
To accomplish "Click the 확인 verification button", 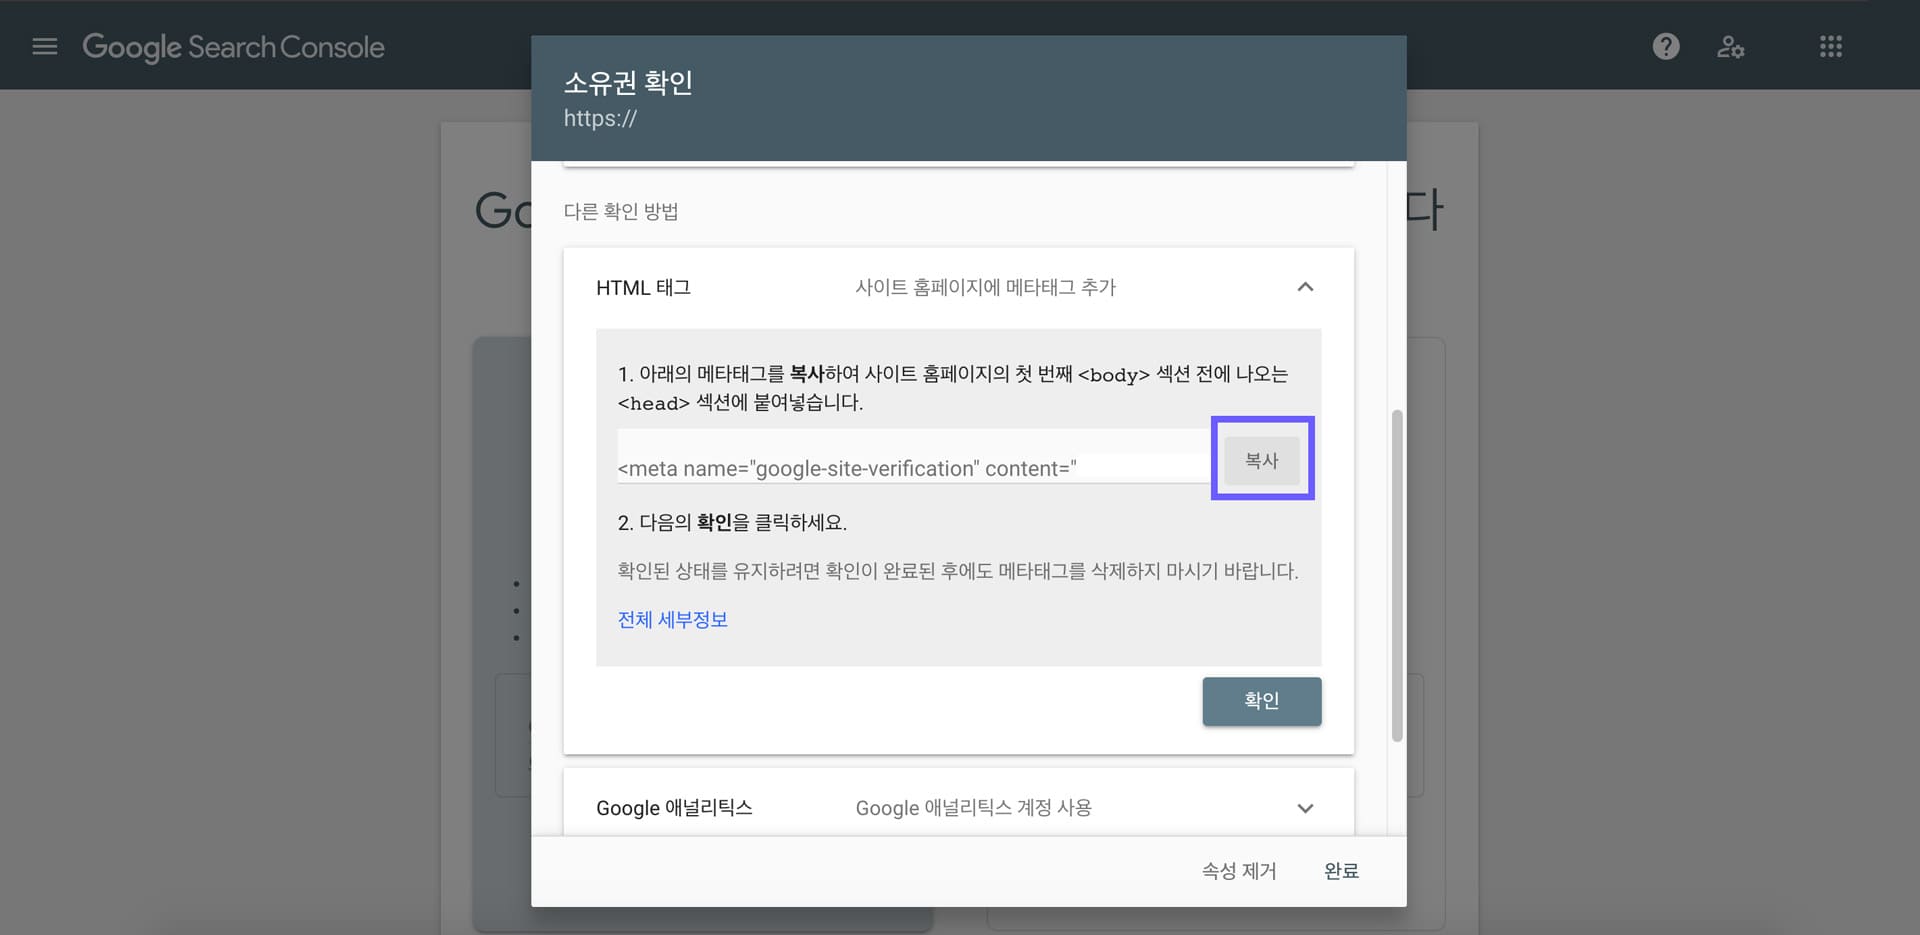I will pos(1261,701).
